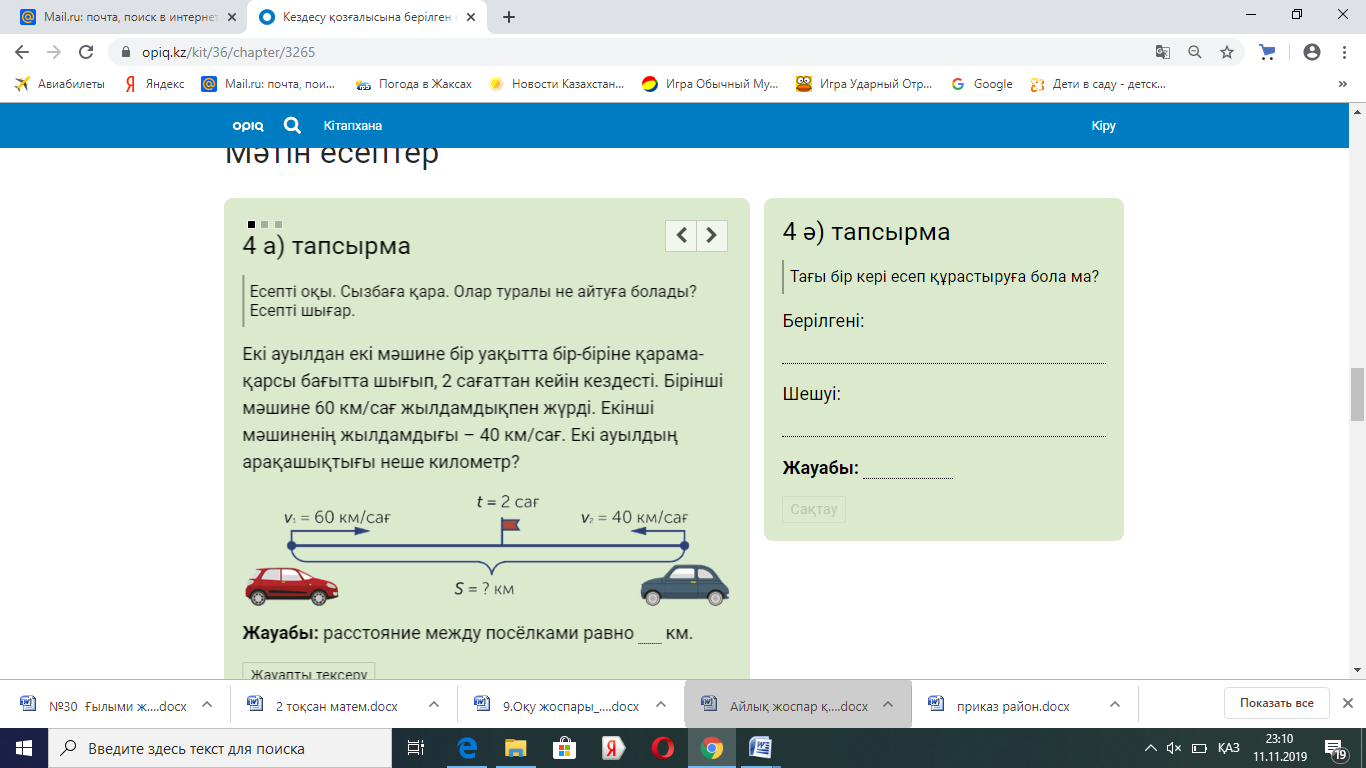This screenshot has height=768, width=1366.
Task: Show hidden bookmarks with the overflow chevron
Action: tap(1342, 84)
